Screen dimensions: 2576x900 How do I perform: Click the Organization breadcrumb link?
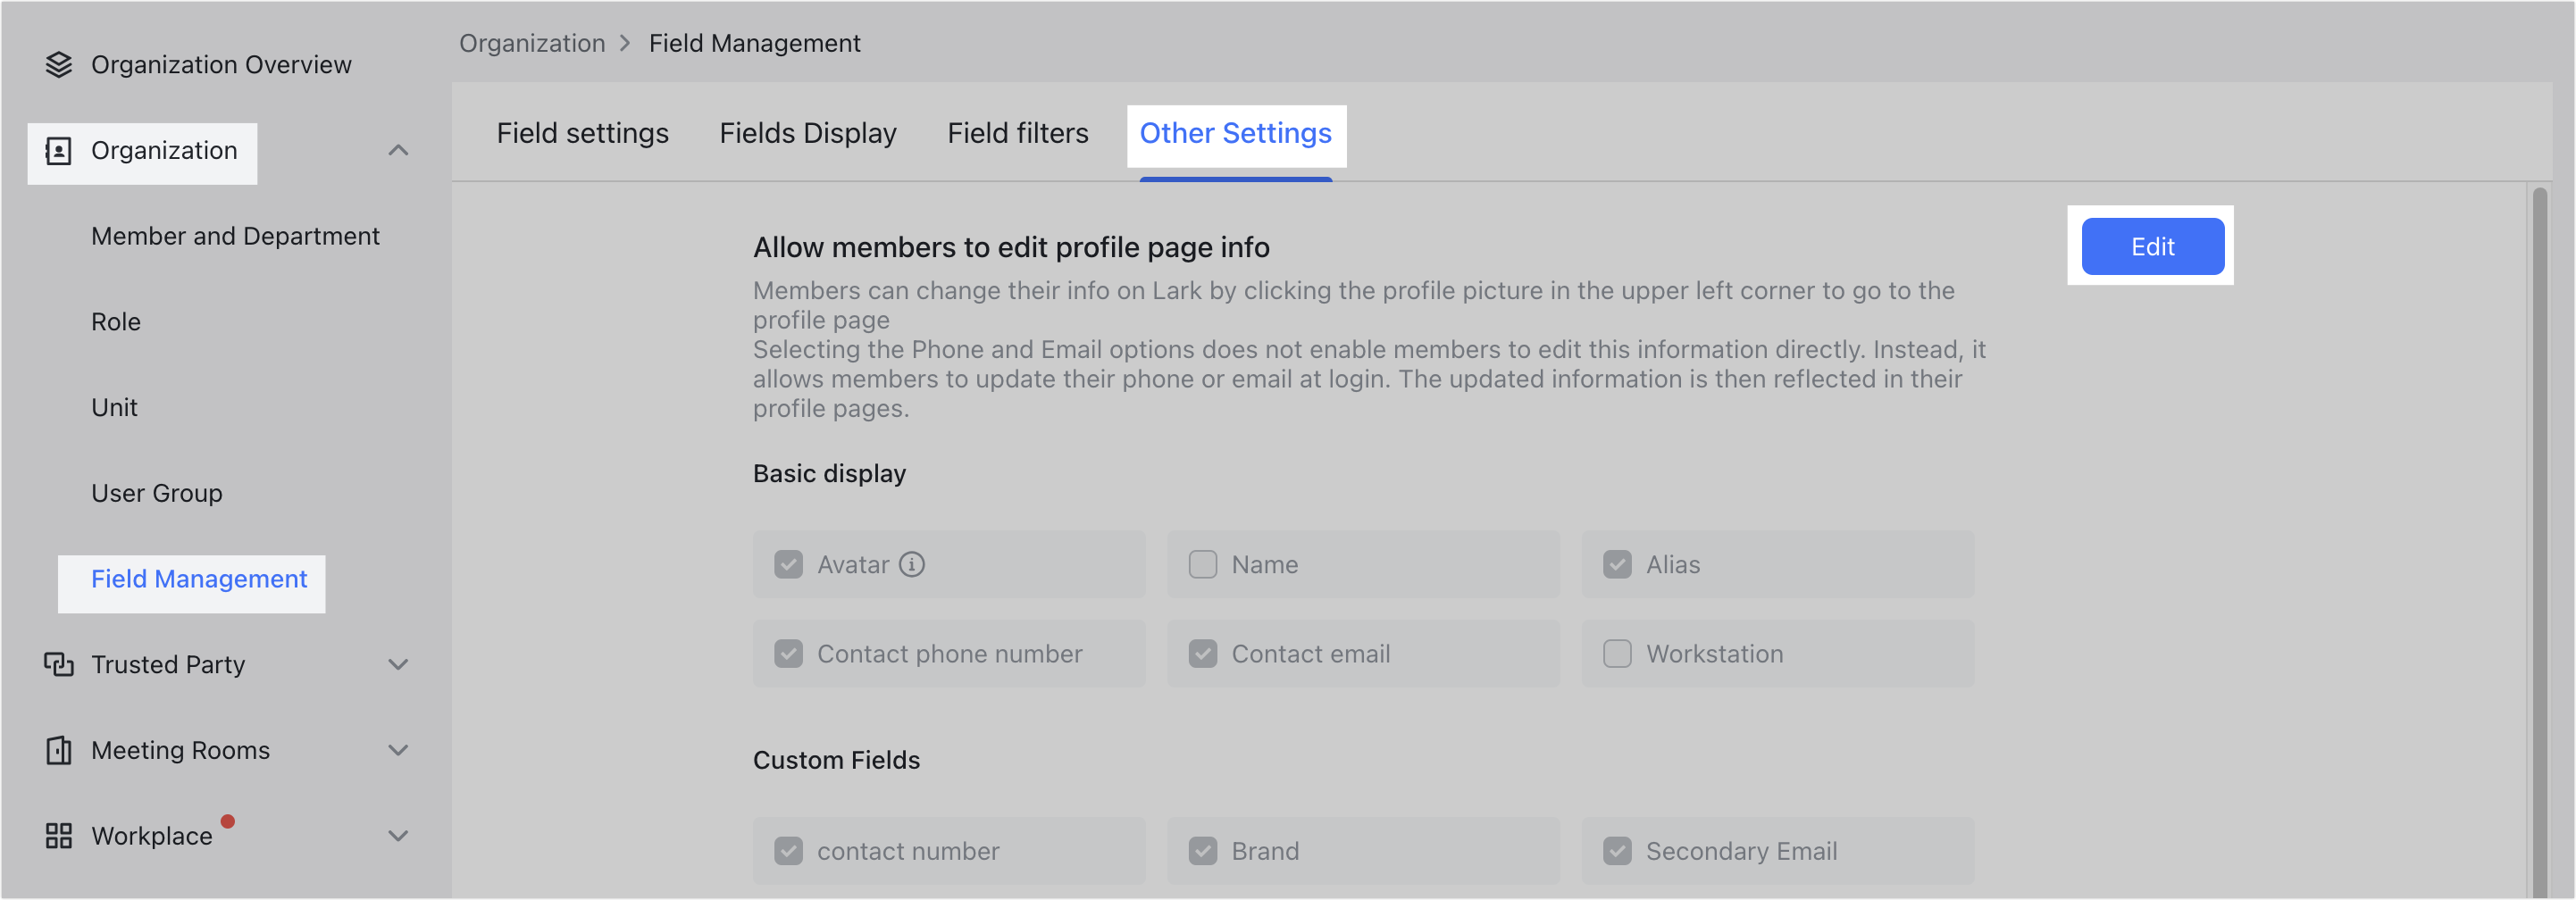pos(532,42)
